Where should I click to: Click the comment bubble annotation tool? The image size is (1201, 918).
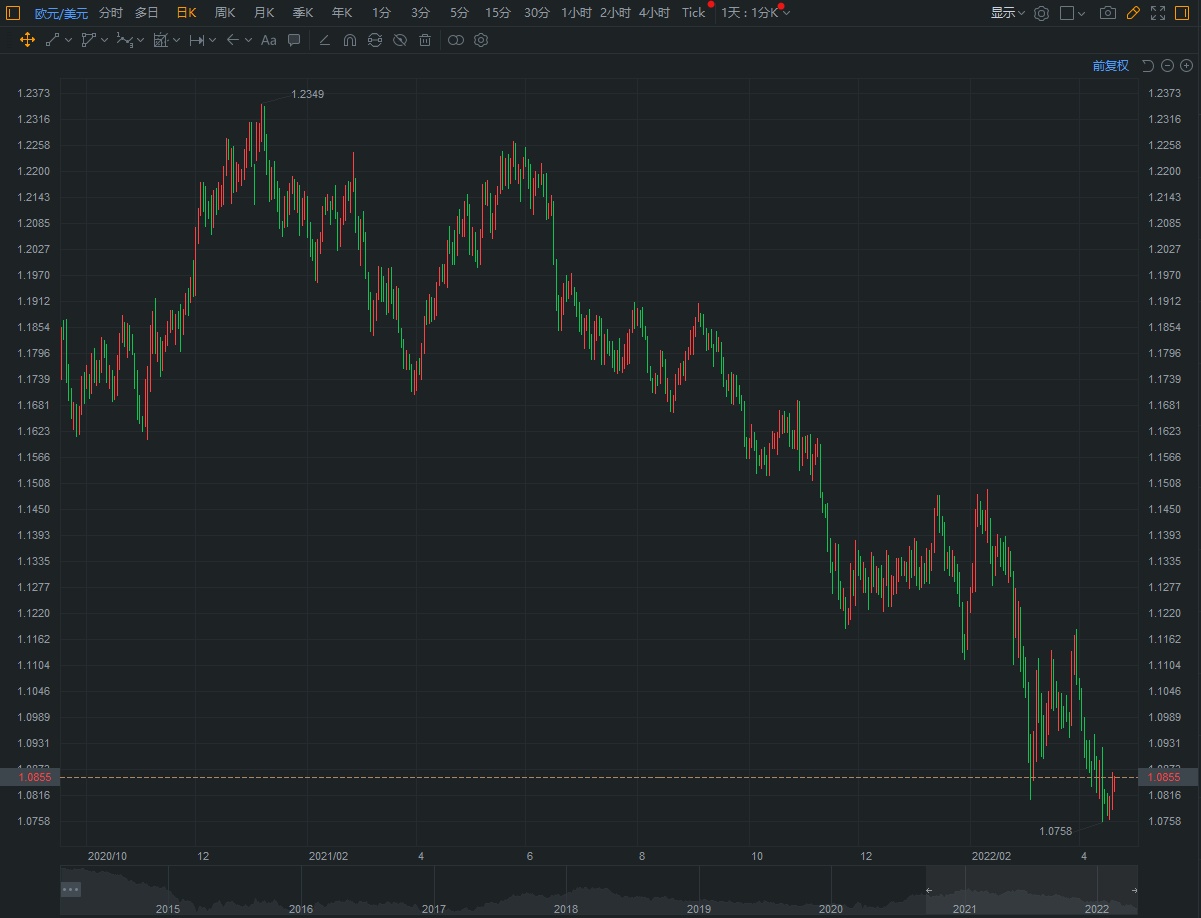coord(294,40)
